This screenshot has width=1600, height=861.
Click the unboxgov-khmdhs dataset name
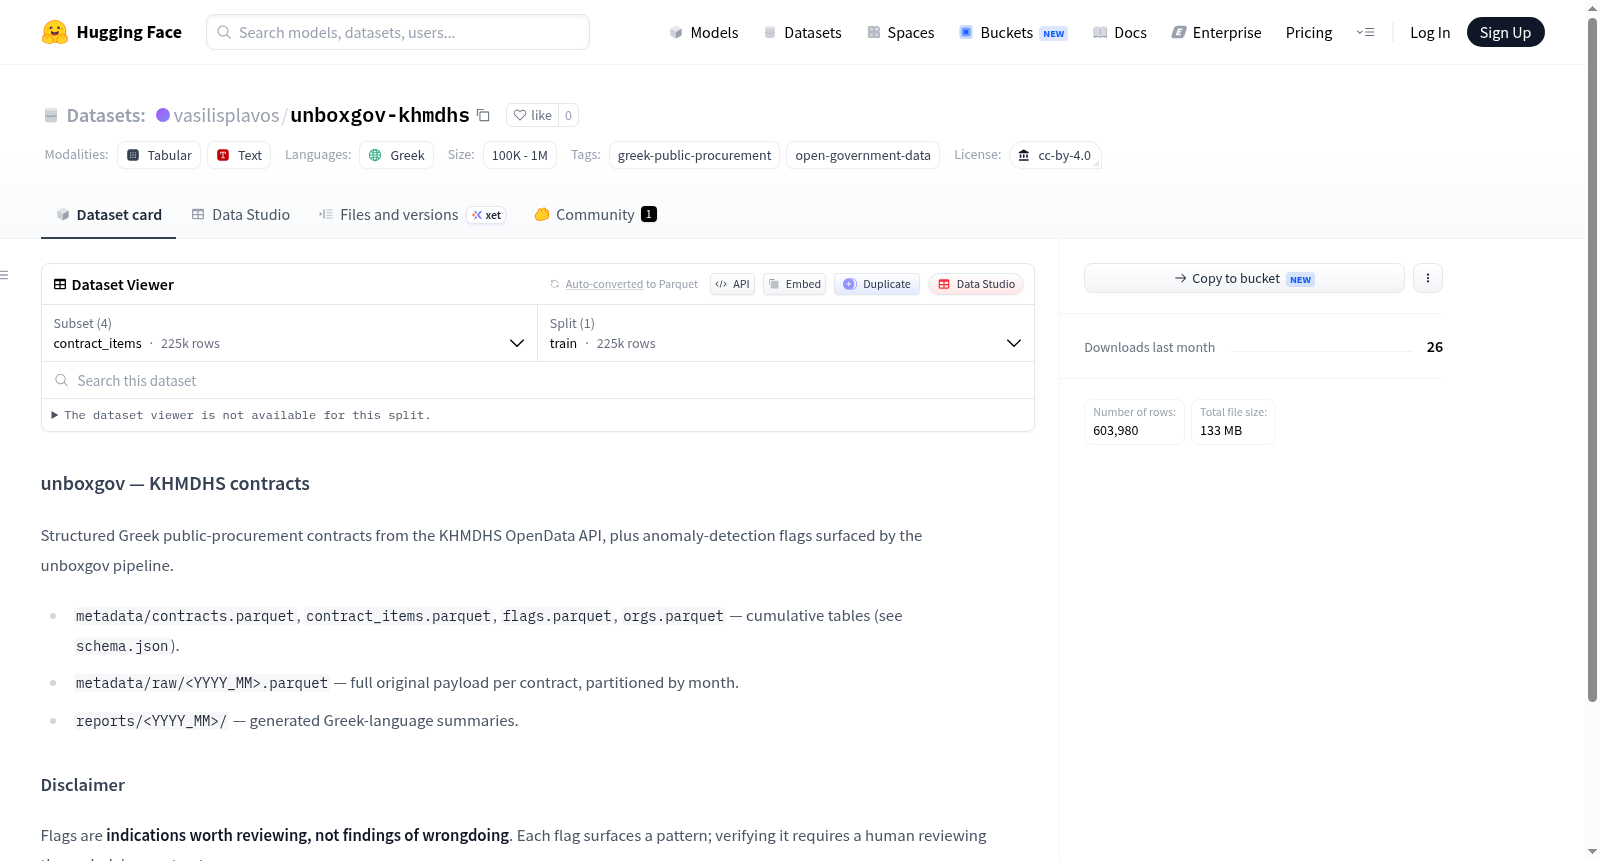(x=380, y=115)
